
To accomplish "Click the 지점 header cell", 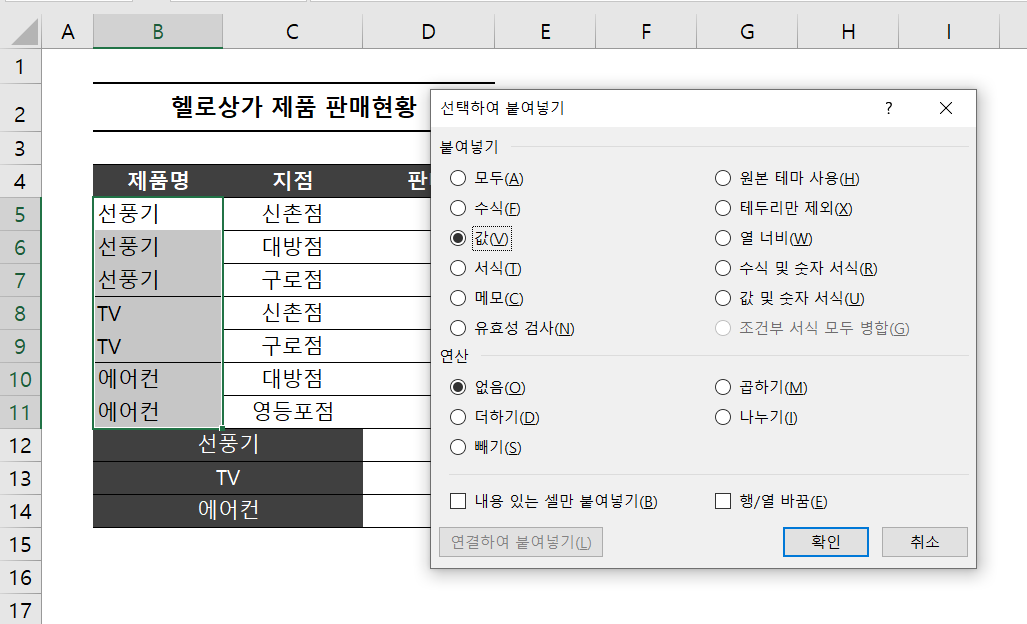I will pos(293,181).
